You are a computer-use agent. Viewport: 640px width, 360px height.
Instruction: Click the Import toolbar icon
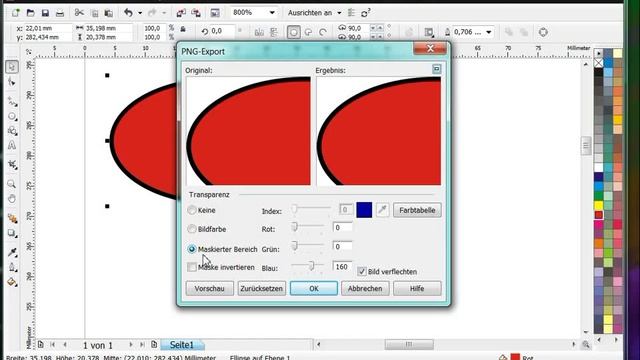(181, 13)
